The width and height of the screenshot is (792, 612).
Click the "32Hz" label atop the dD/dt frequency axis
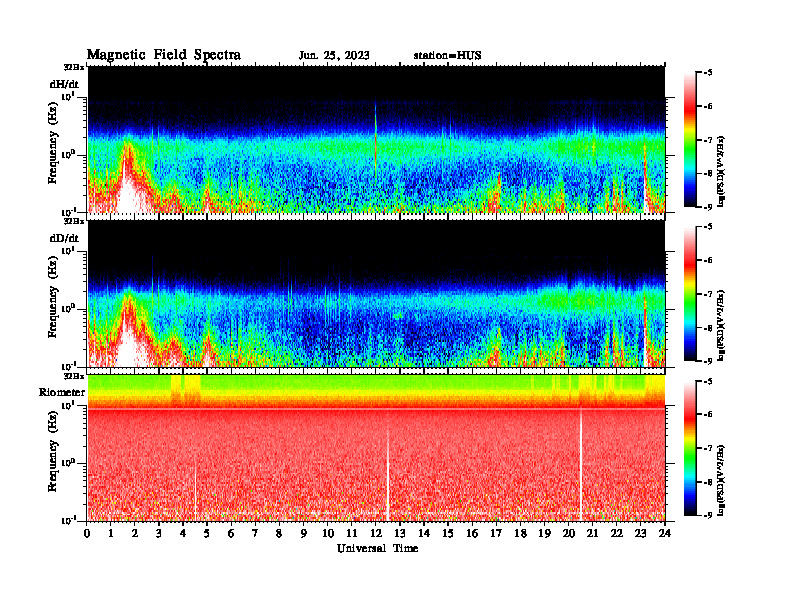[74, 221]
